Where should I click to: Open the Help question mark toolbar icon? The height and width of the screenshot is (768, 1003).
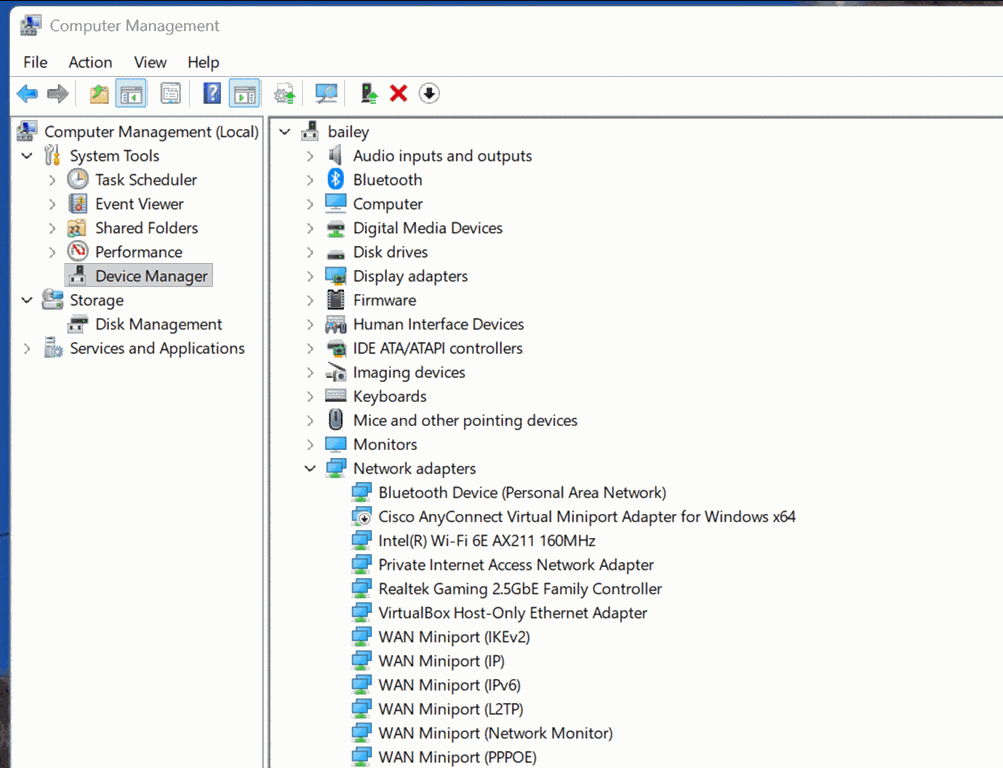coord(212,94)
